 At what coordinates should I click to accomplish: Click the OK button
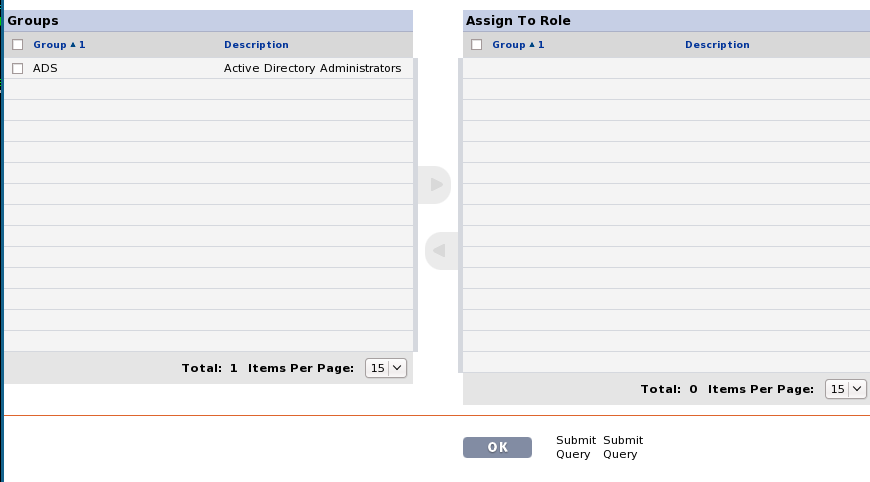click(497, 447)
